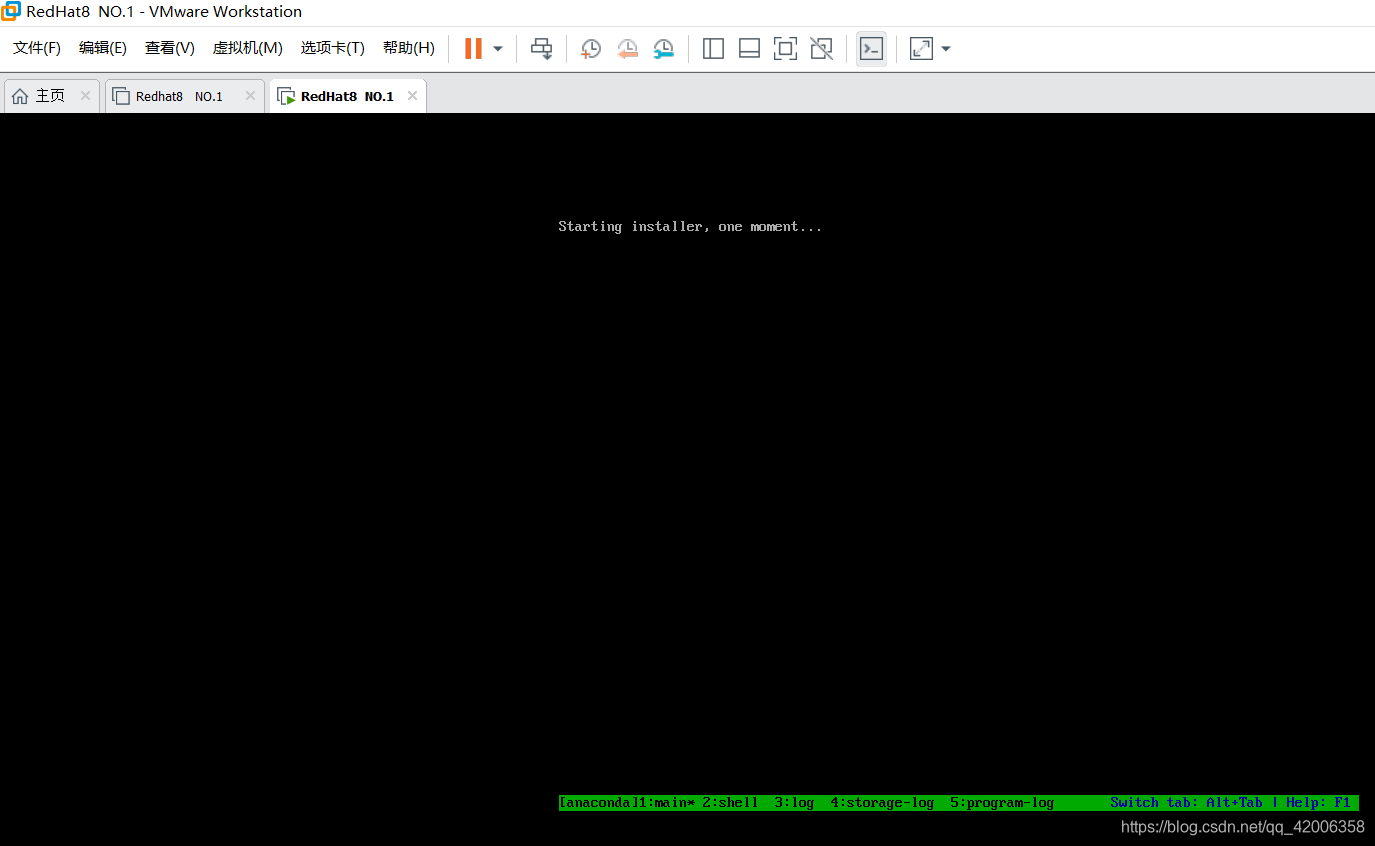Viewport: 1375px width, 846px height.
Task: Pause the virtual machine with the orange pause icon
Action: coord(473,48)
